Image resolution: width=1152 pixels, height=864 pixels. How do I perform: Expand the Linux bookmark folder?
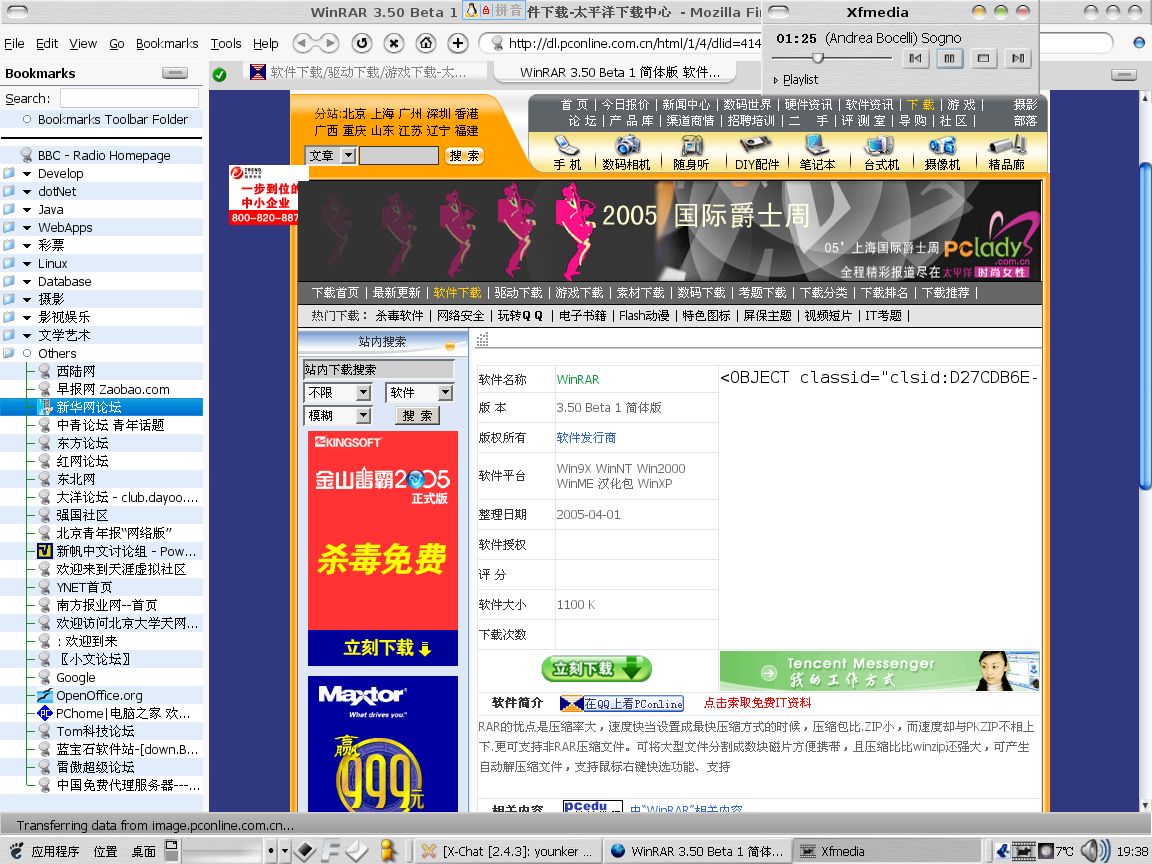point(27,263)
